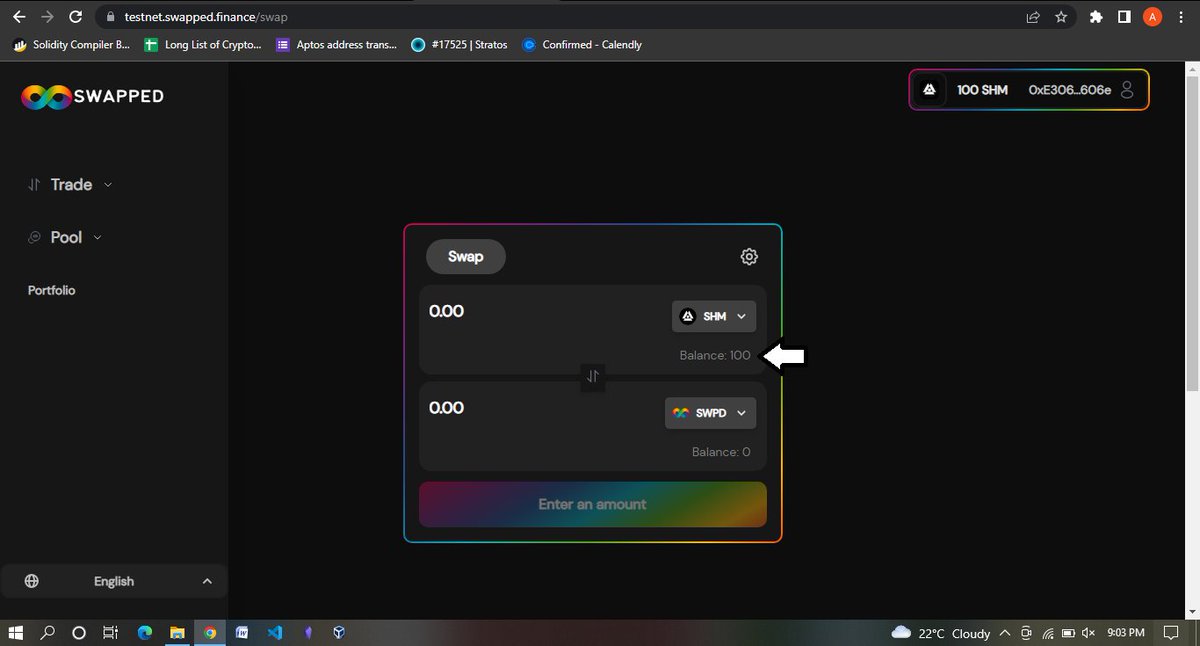1200x646 pixels.
Task: Switch to Chrome in the taskbar
Action: click(x=210, y=633)
